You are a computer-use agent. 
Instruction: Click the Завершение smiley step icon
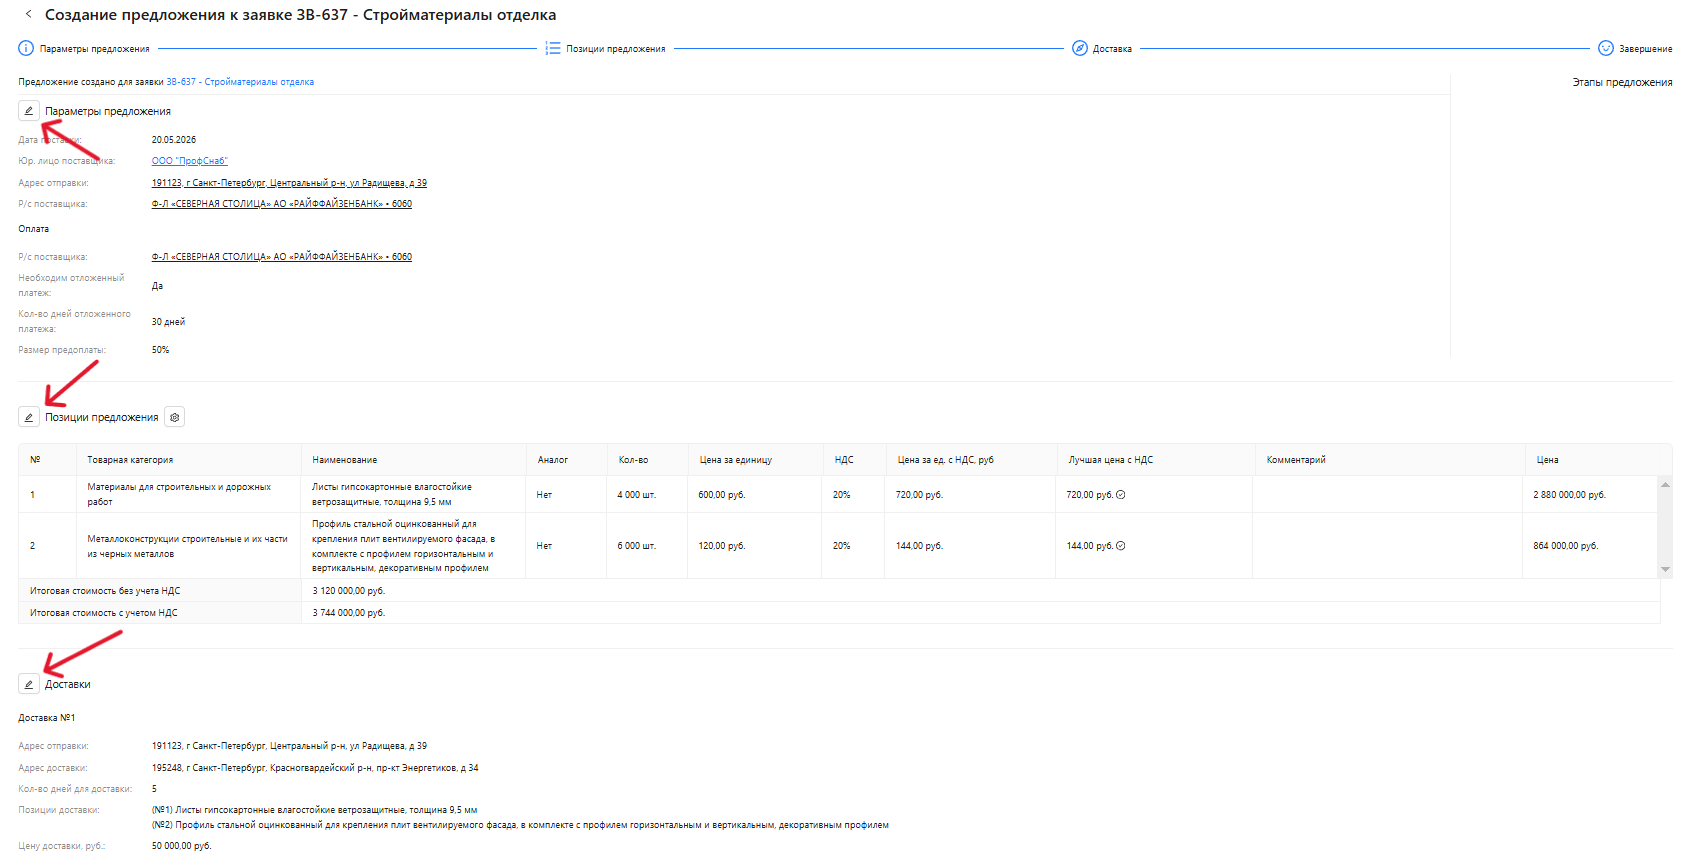coord(1605,48)
